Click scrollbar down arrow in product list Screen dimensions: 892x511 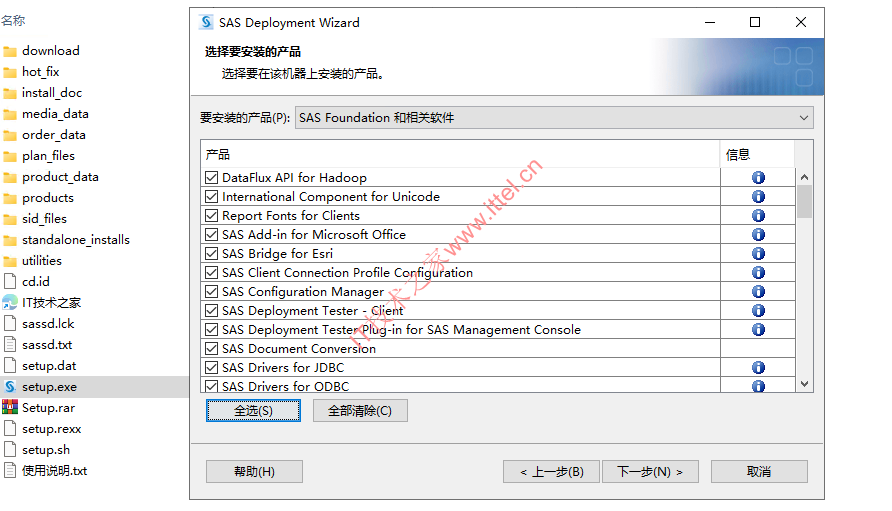coord(804,384)
